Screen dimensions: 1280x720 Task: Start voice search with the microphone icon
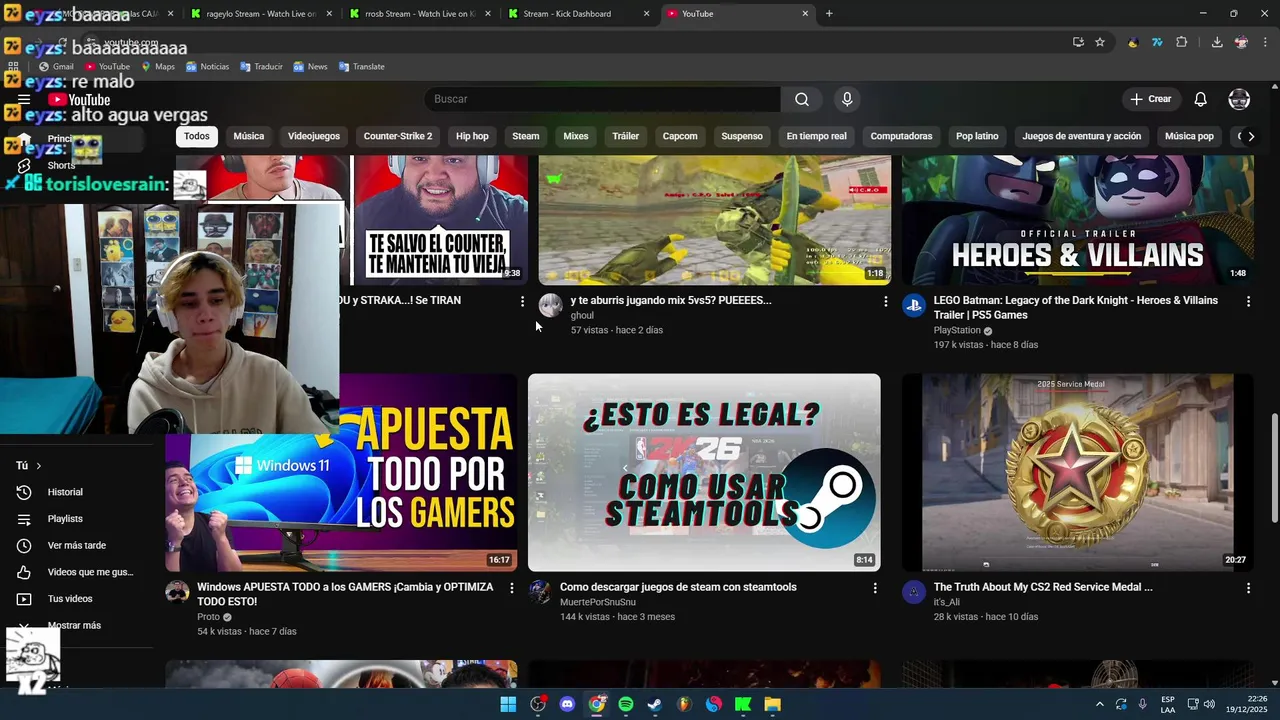point(847,99)
